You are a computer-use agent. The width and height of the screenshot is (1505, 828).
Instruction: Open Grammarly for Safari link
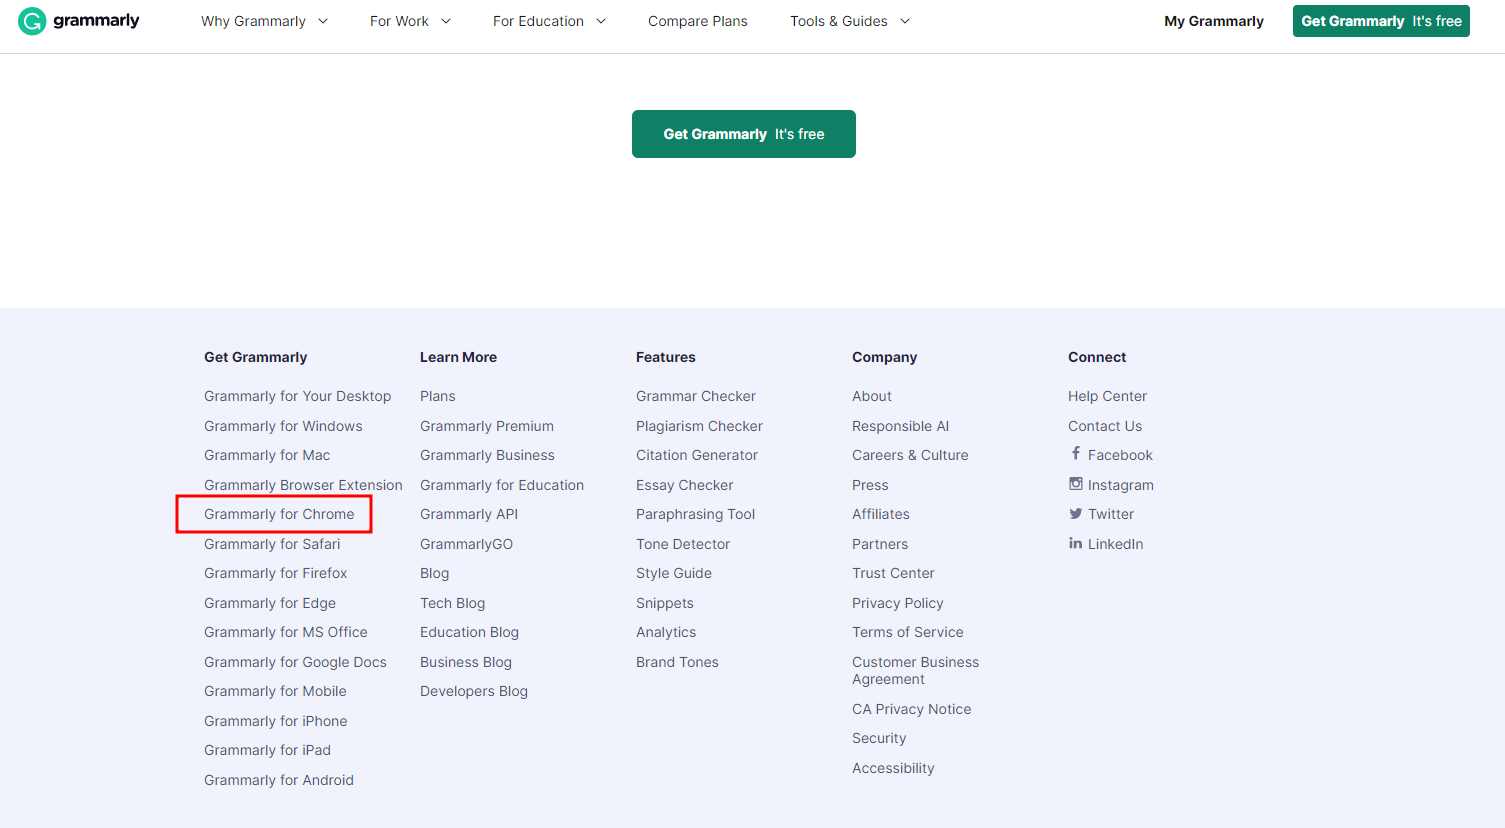click(x=272, y=544)
